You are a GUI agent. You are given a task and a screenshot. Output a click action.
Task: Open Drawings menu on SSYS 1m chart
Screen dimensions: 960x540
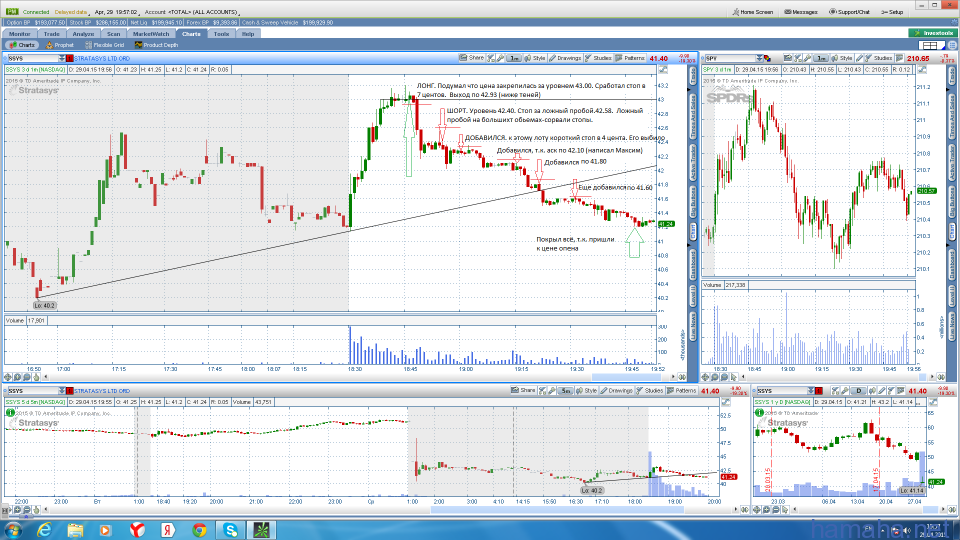565,58
